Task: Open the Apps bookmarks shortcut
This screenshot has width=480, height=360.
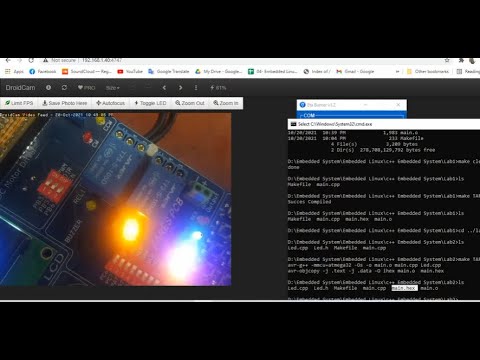Action: coord(14,72)
